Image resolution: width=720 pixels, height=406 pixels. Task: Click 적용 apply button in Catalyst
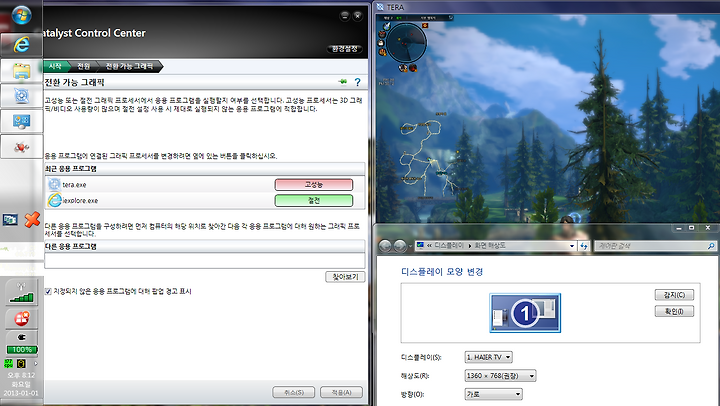(341, 393)
